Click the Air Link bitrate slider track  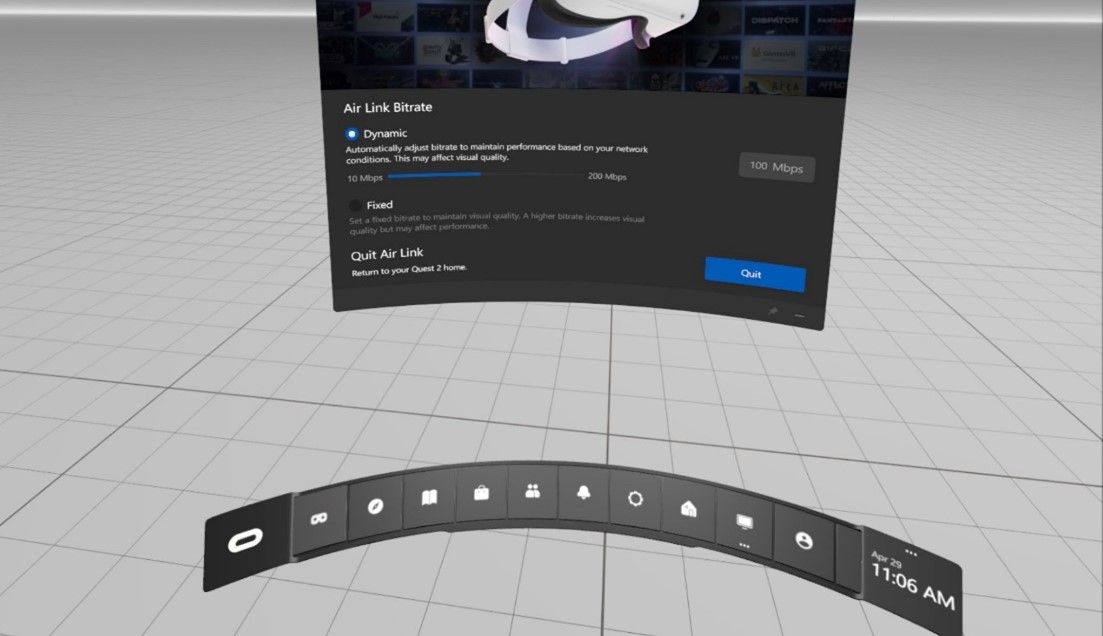(487, 175)
